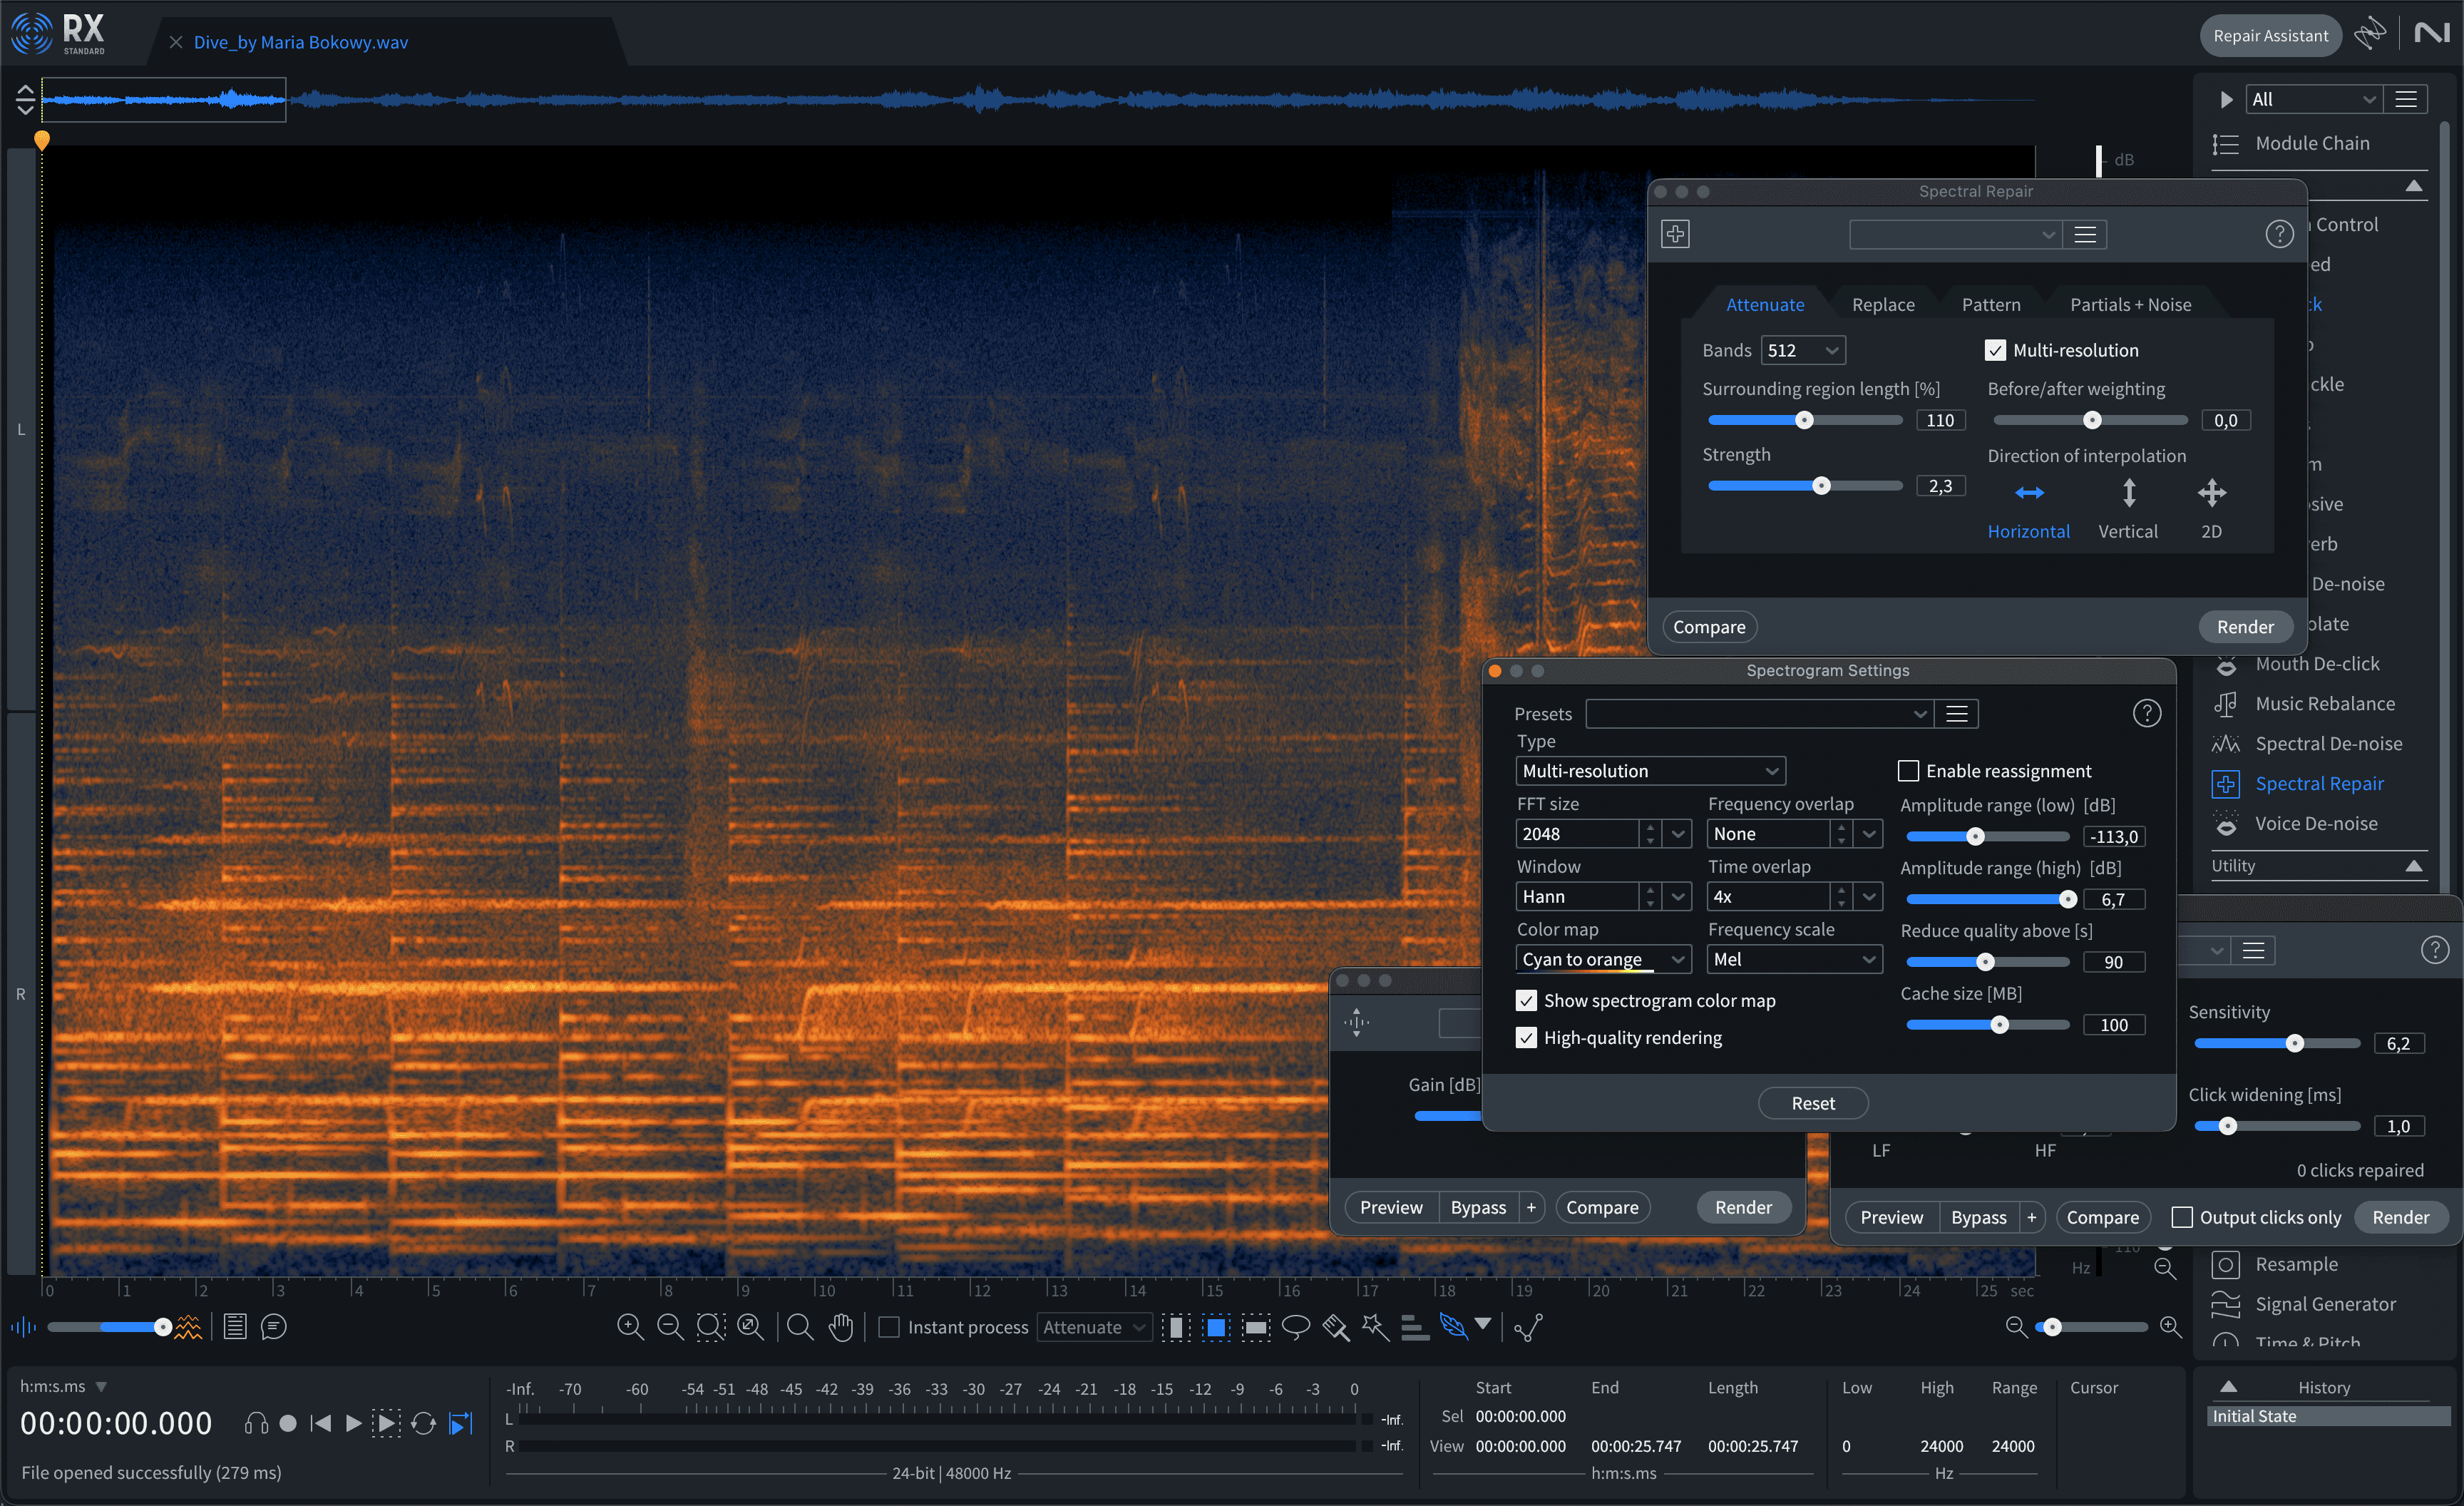Toggle loop playback button
2464x1506 pixels.
pyautogui.click(x=423, y=1423)
